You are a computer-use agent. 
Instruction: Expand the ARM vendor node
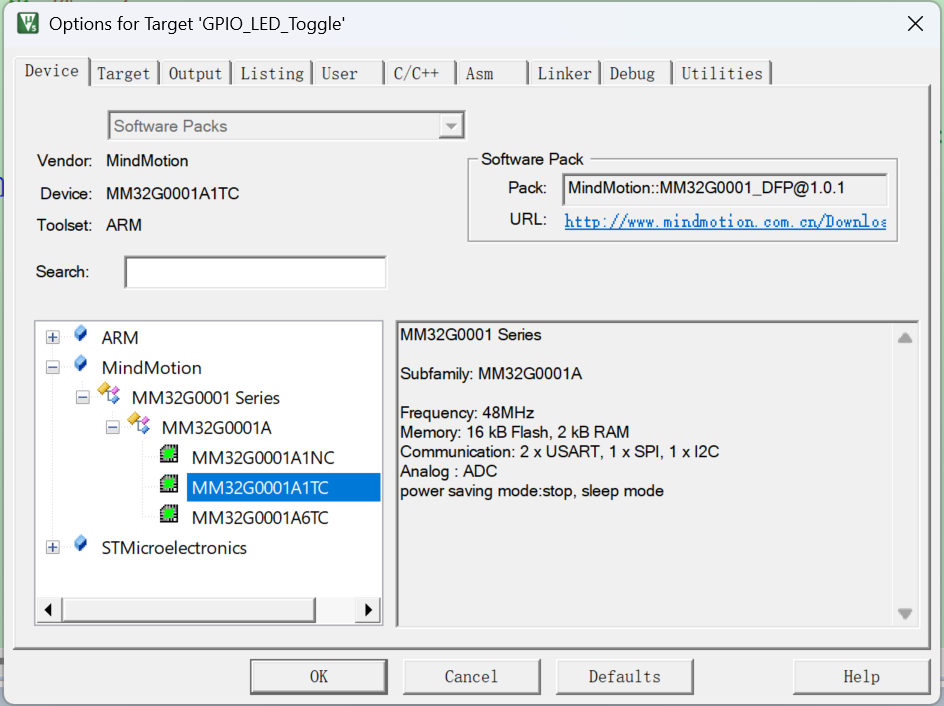pyautogui.click(x=53, y=338)
